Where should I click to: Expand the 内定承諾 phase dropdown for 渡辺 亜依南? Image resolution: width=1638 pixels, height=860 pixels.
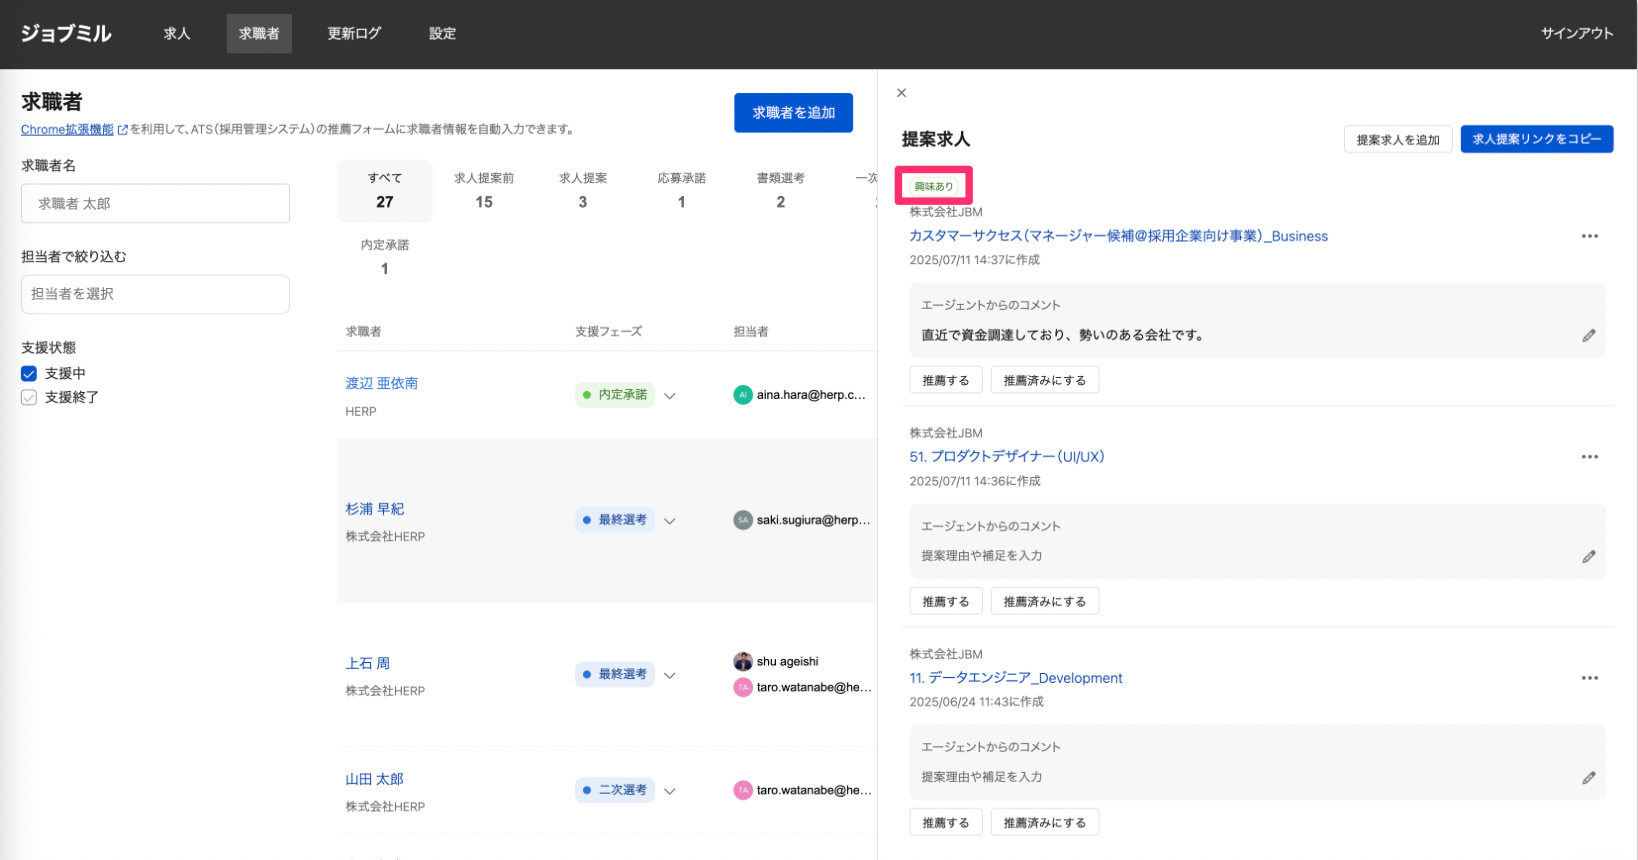click(x=670, y=396)
